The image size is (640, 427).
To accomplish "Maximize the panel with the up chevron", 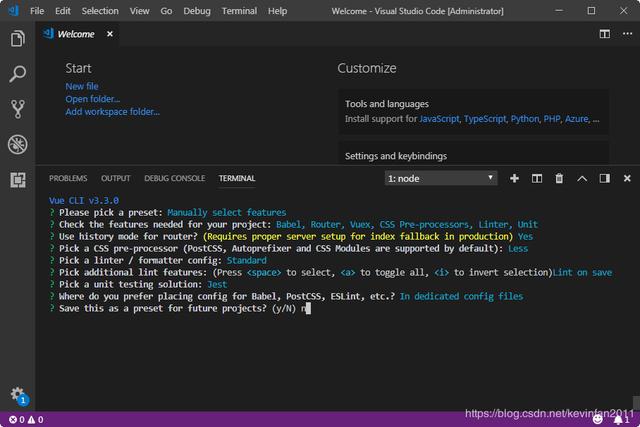I will pyautogui.click(x=582, y=178).
